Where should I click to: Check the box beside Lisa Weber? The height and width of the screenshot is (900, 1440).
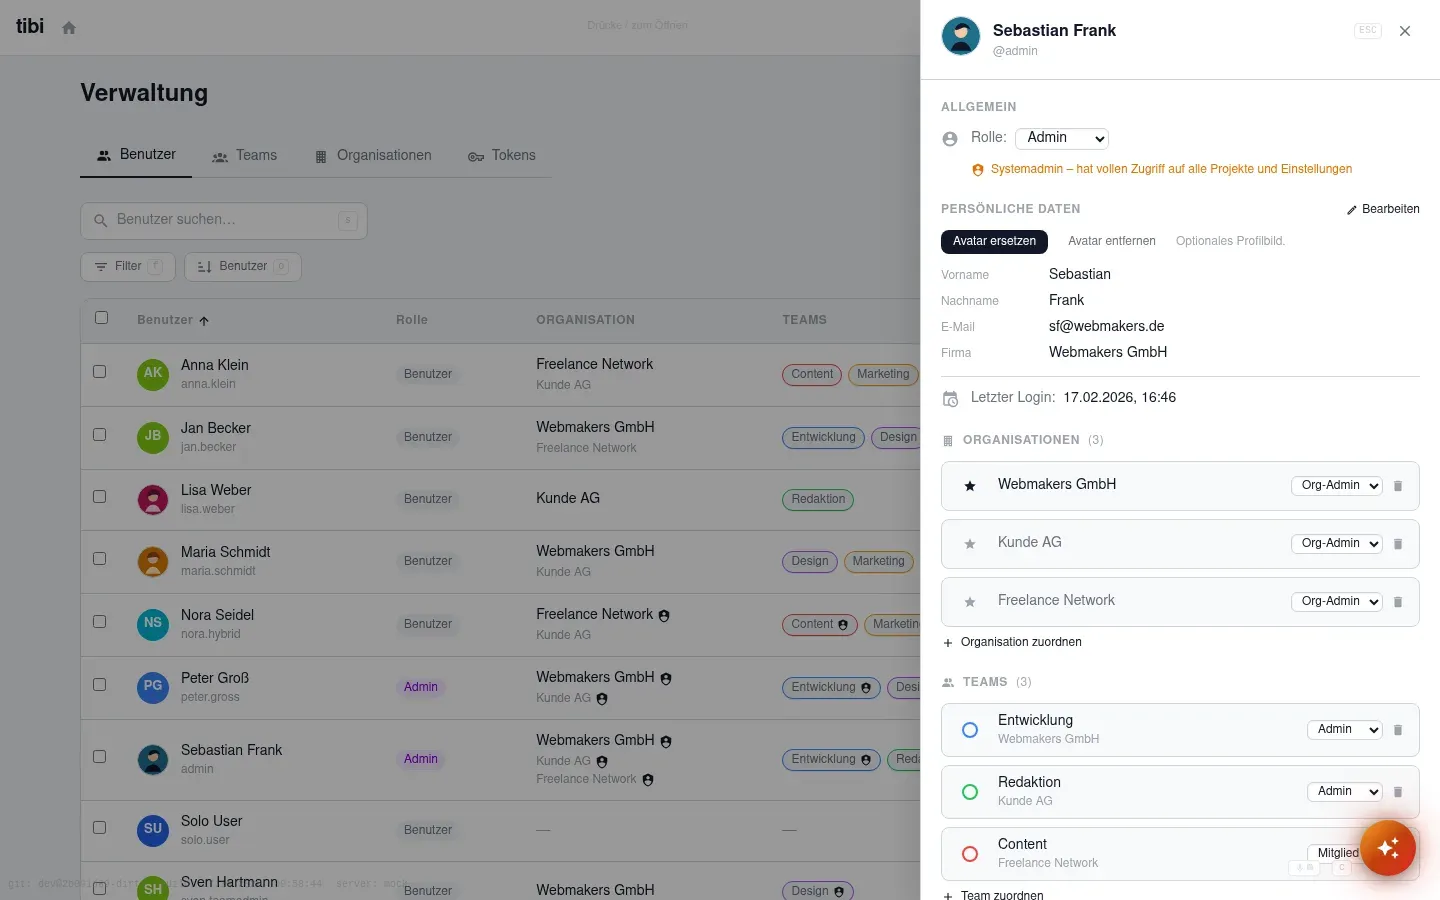tap(100, 496)
